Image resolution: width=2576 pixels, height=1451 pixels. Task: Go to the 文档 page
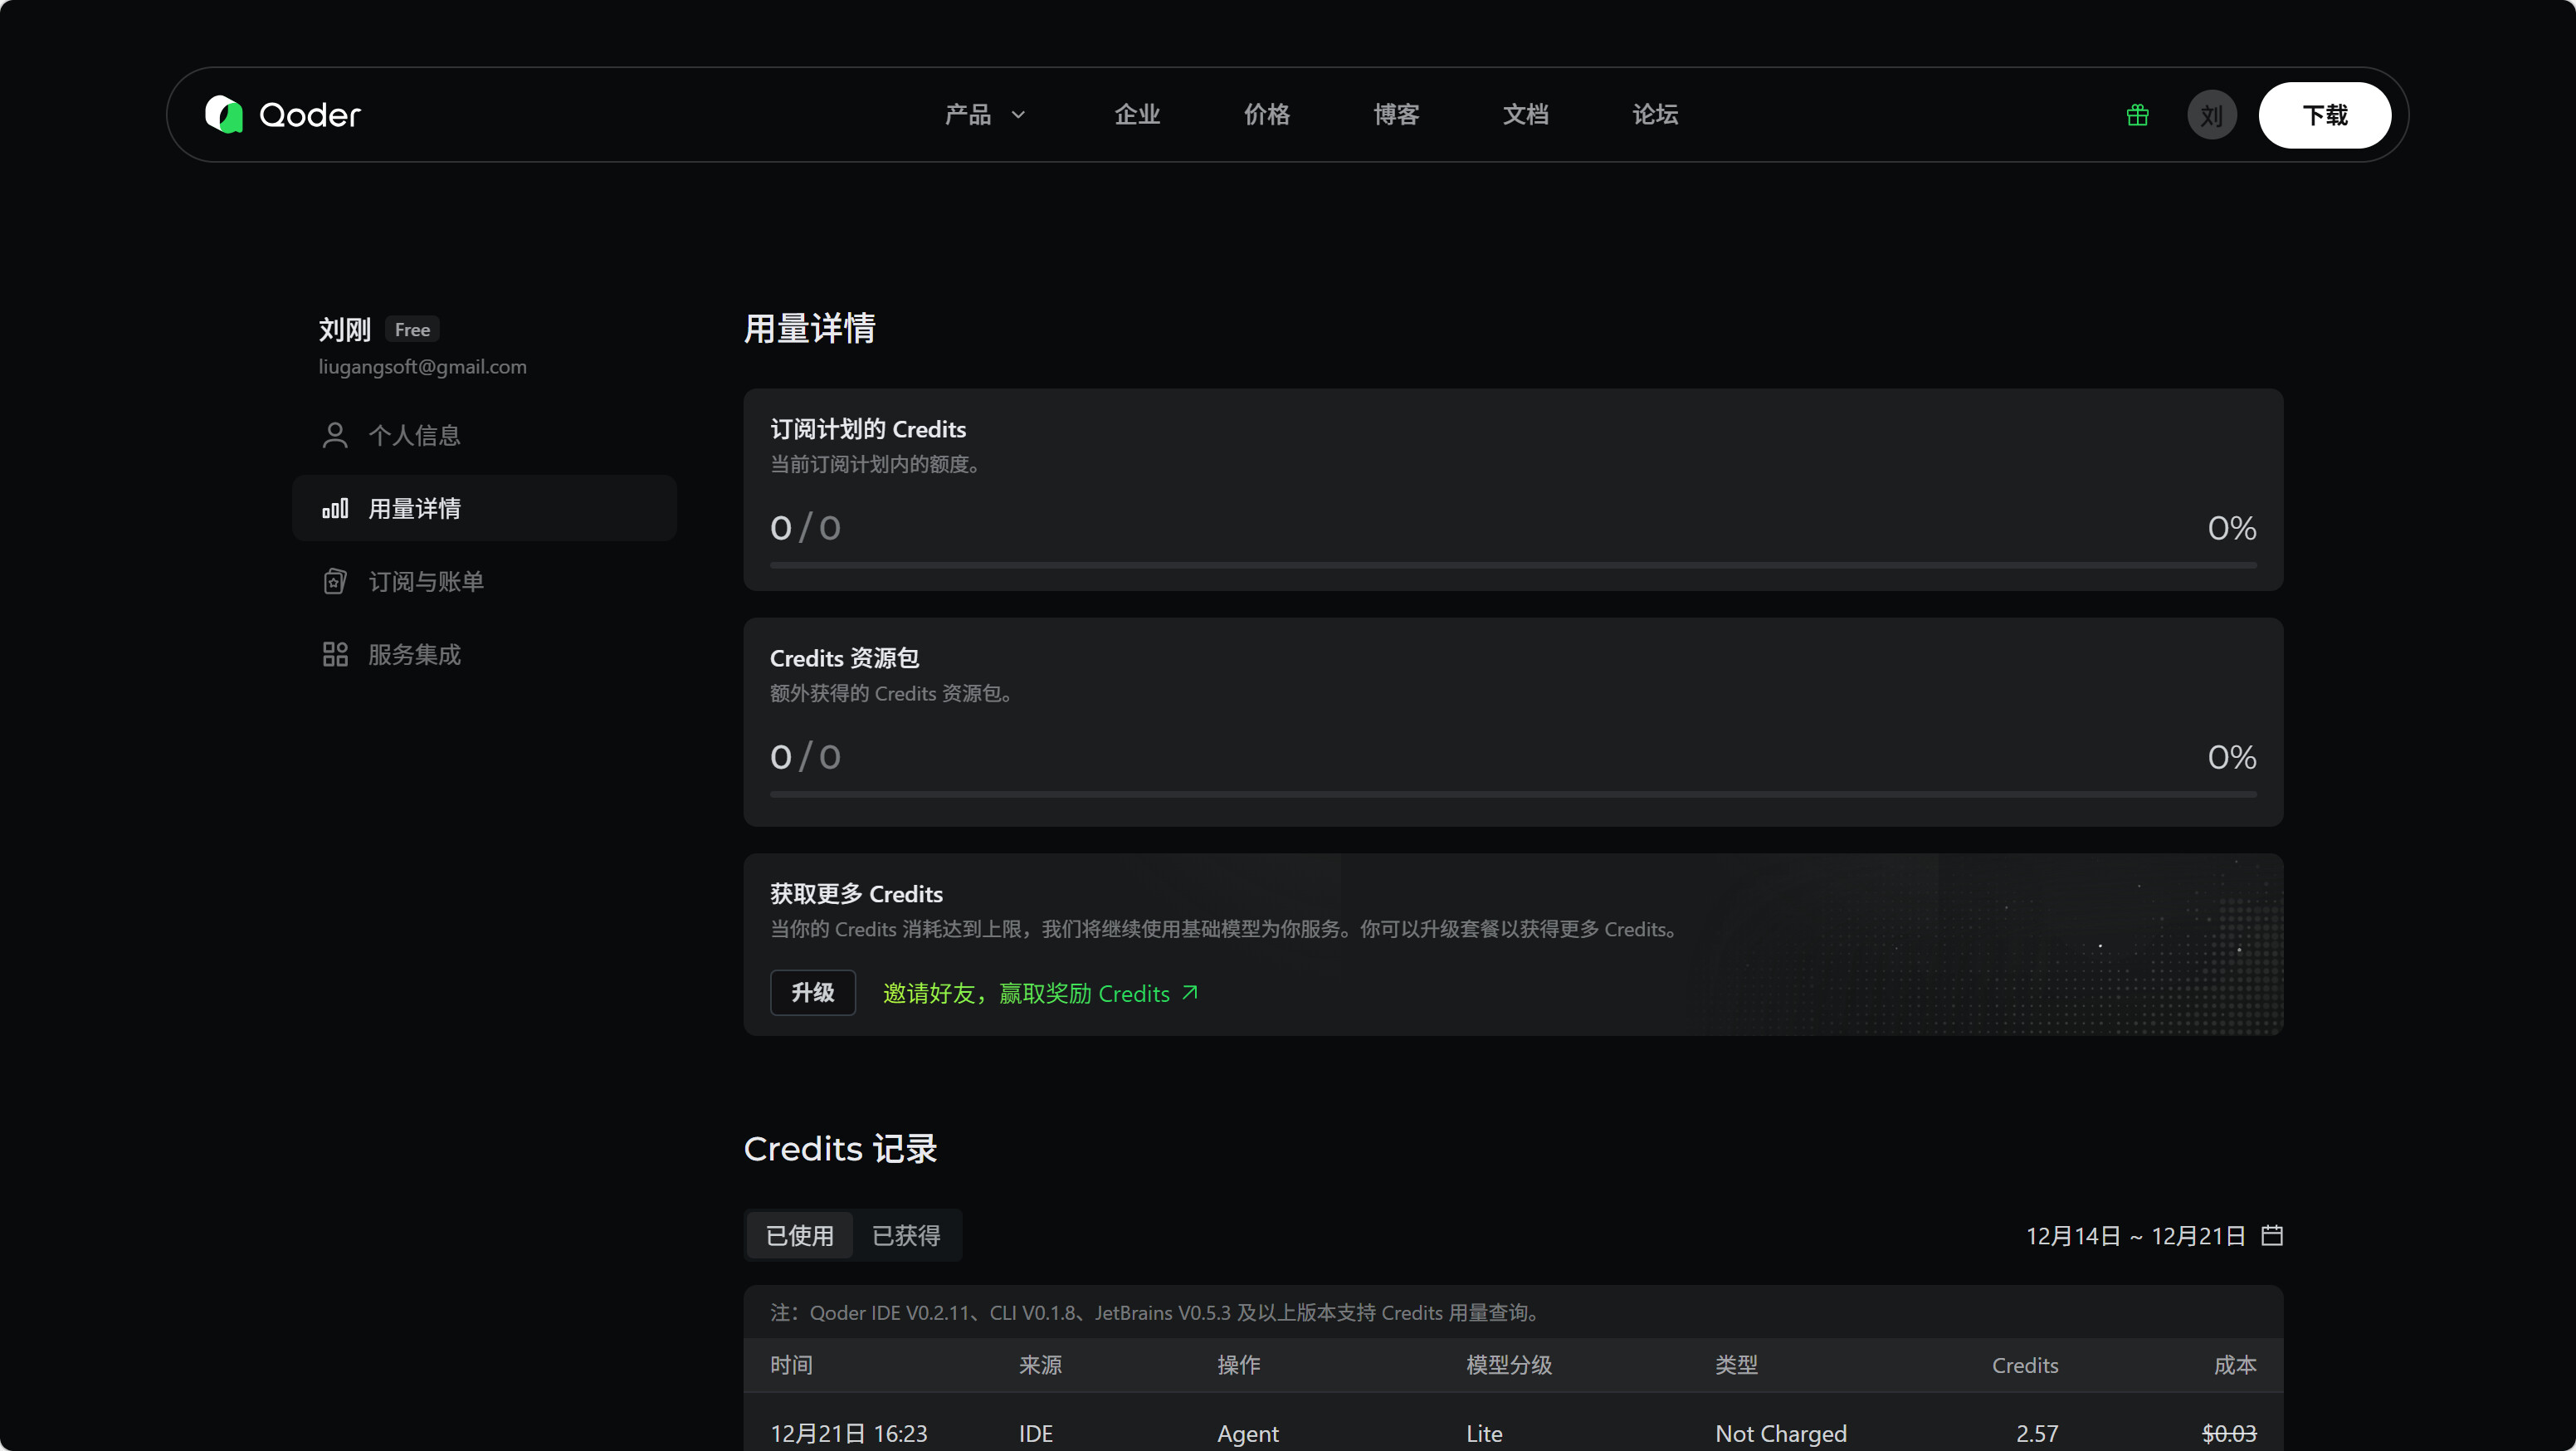pyautogui.click(x=1525, y=115)
